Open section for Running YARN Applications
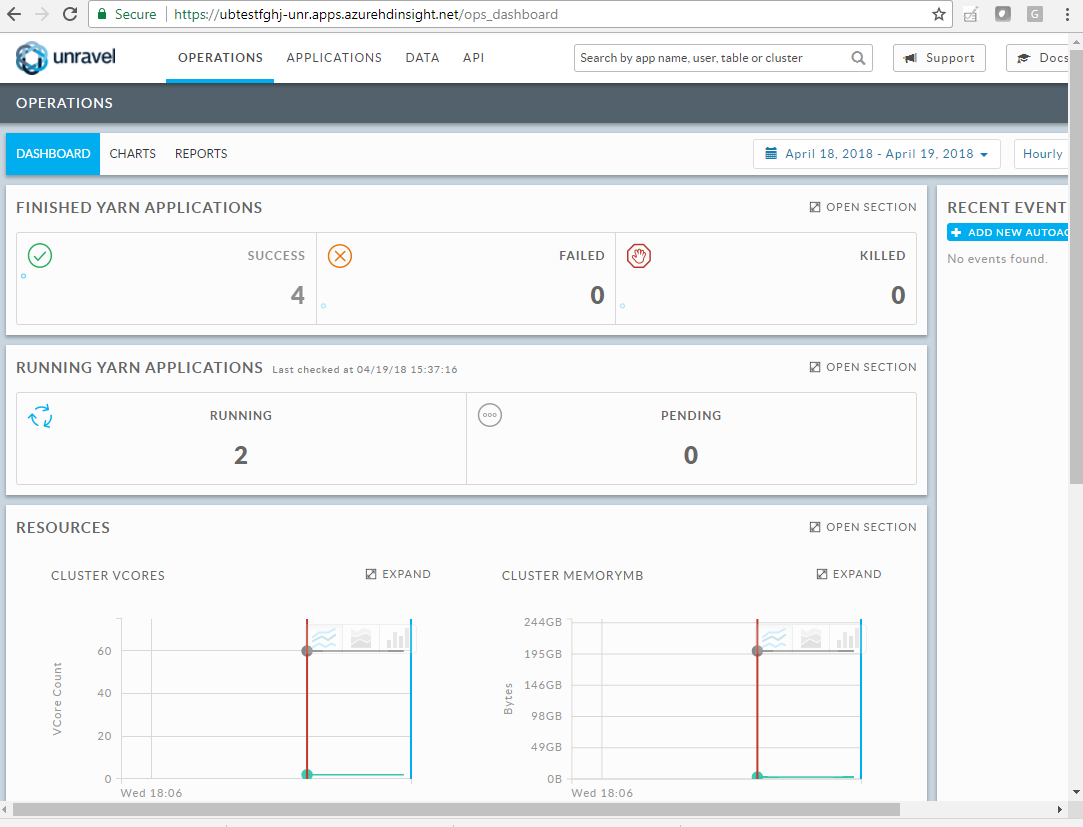The height and width of the screenshot is (827, 1083). (863, 367)
